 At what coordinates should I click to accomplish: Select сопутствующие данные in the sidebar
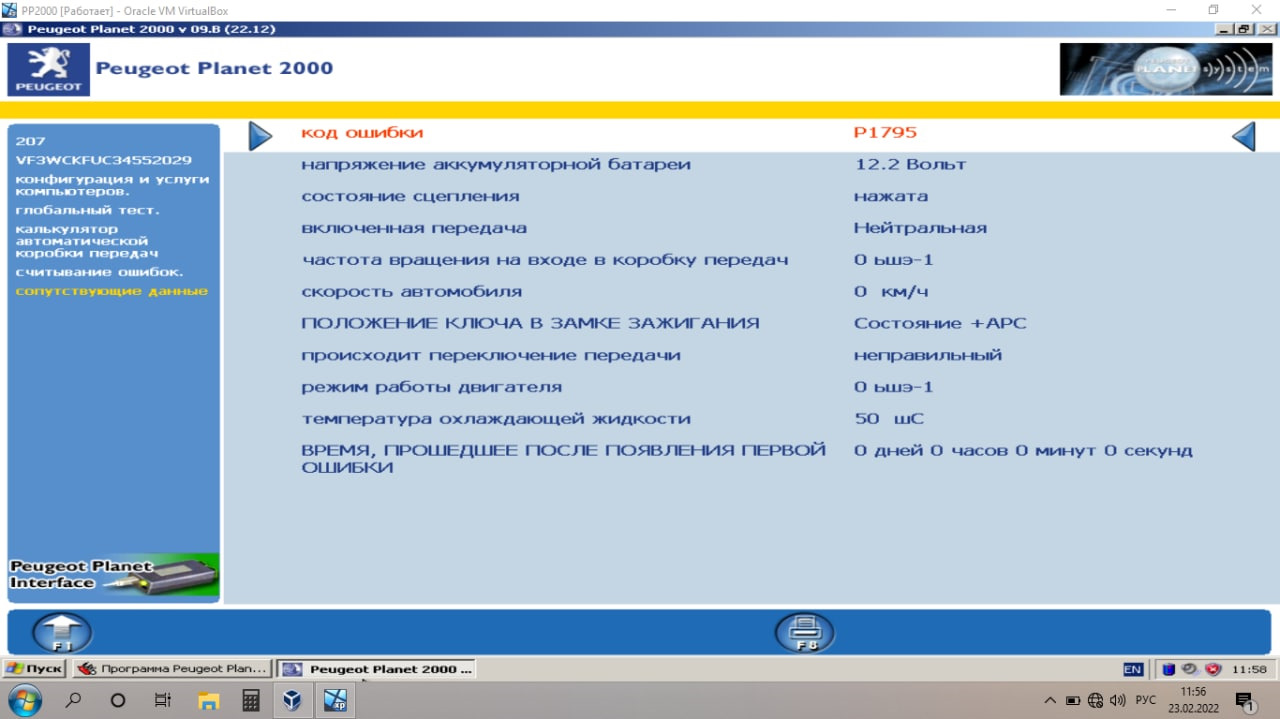click(112, 291)
